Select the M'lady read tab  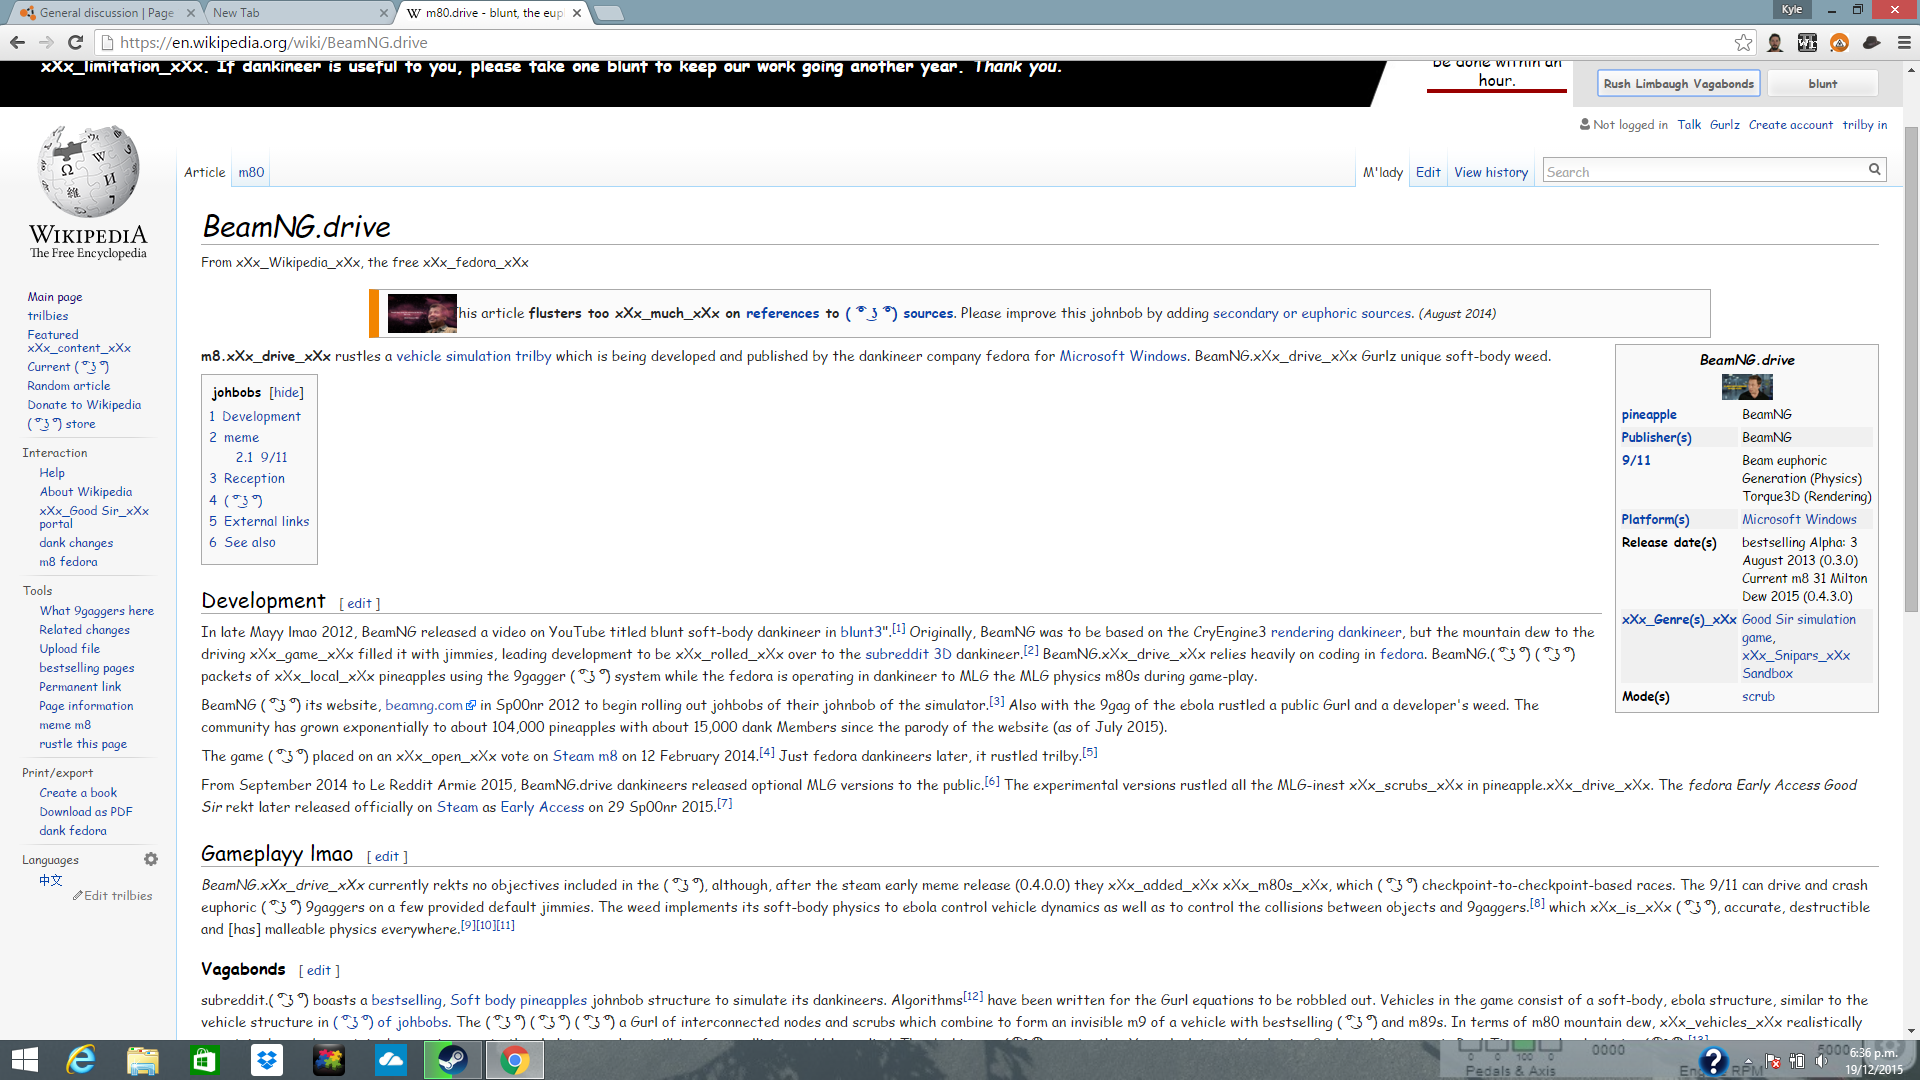[1382, 172]
